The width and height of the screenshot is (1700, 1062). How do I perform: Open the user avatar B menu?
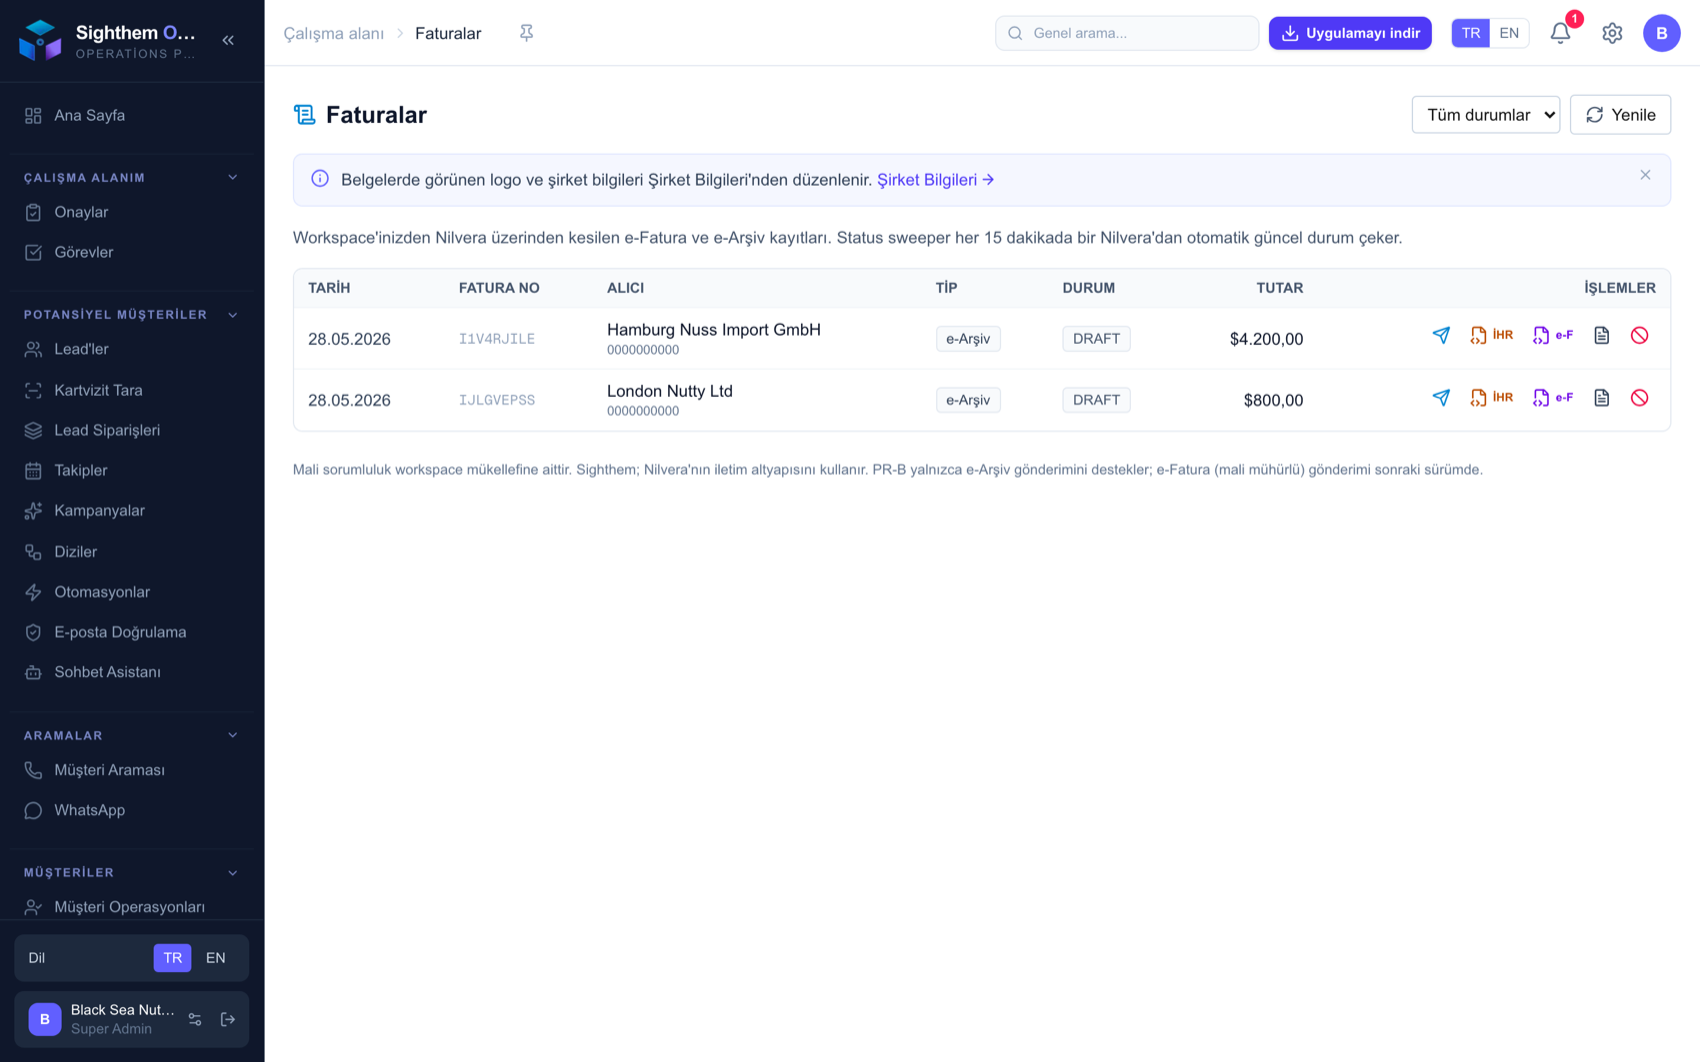(1661, 33)
